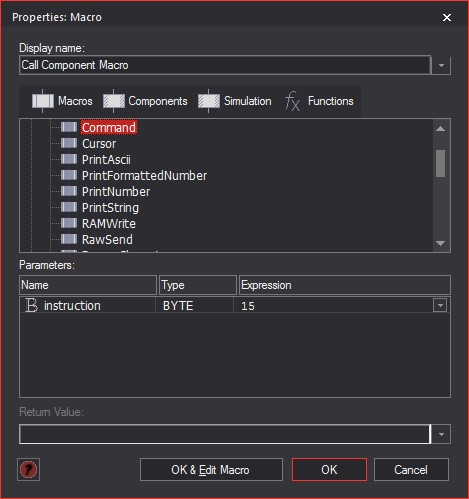
Task: Open the Return Value dropdown arrow
Action: point(441,434)
